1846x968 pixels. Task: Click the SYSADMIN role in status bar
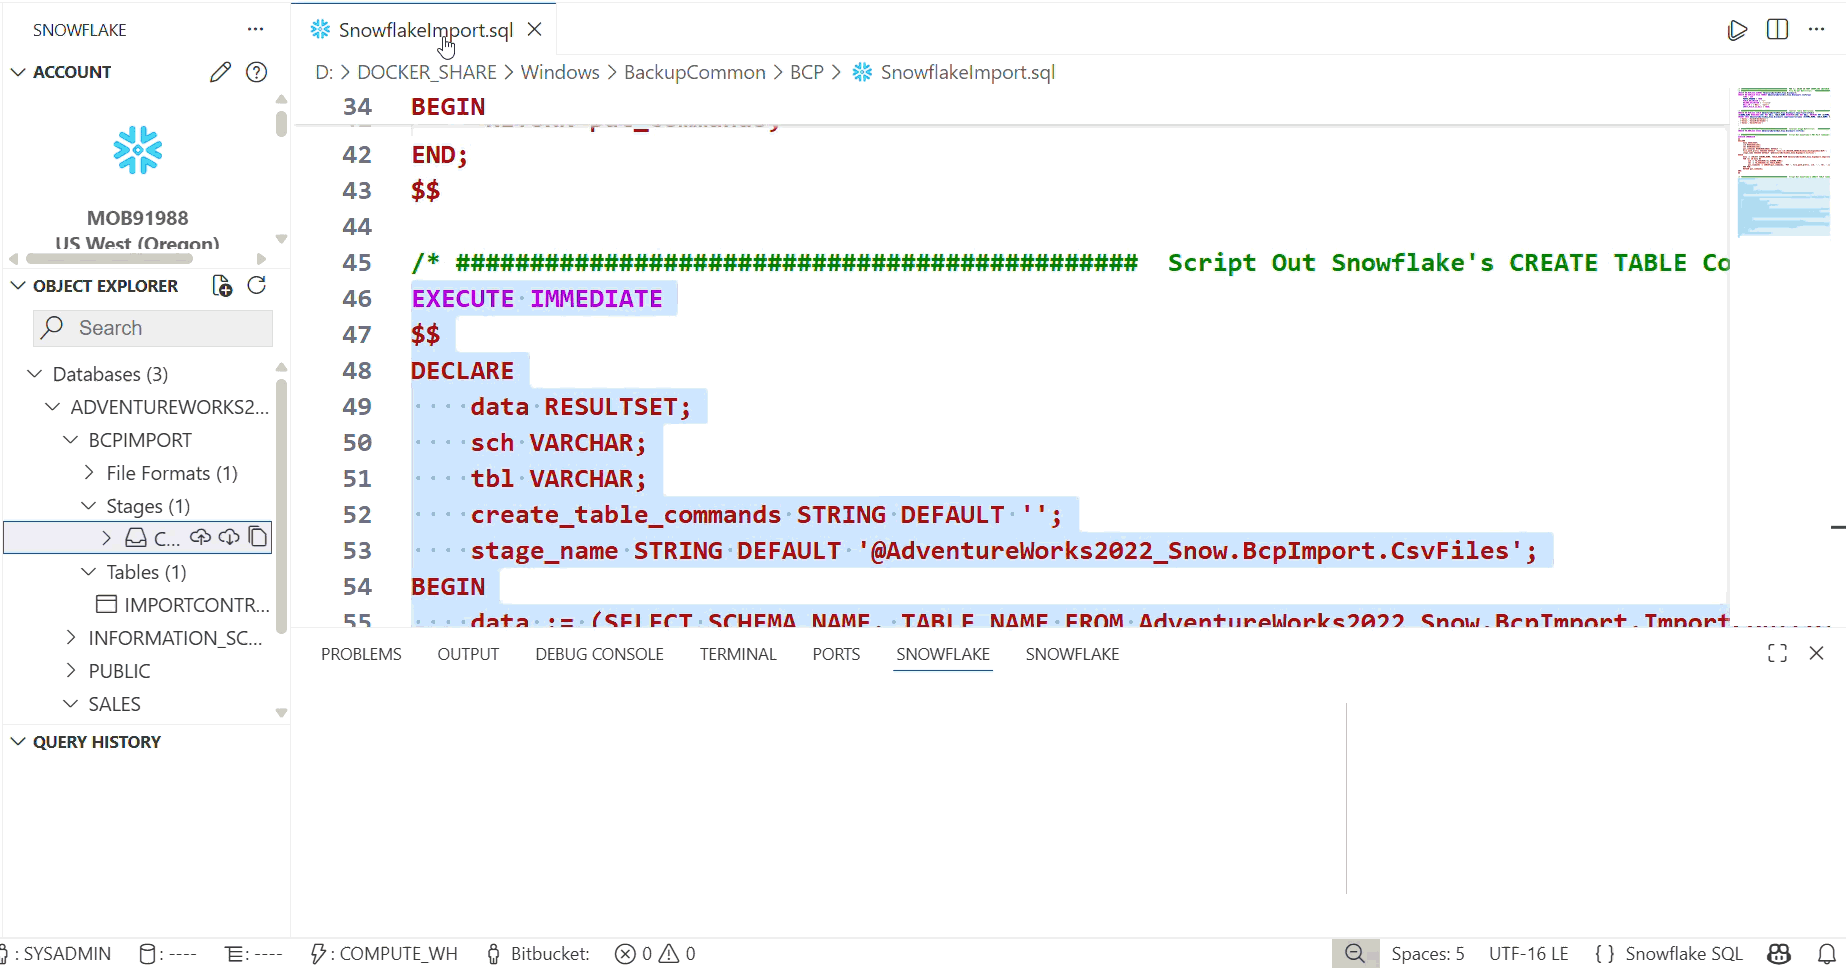[x=57, y=954]
